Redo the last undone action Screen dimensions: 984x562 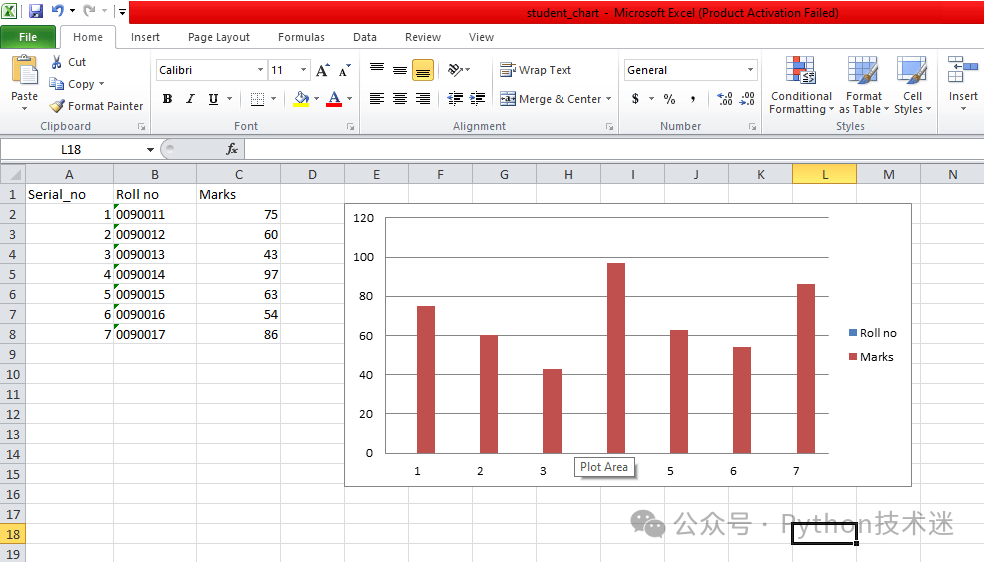[89, 11]
